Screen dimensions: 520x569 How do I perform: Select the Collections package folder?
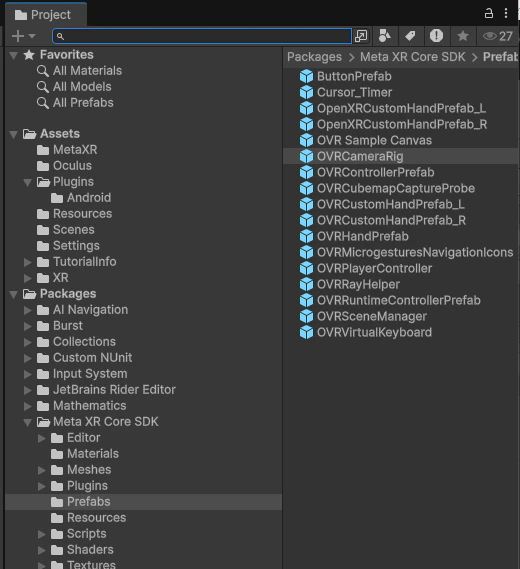pyautogui.click(x=76, y=341)
